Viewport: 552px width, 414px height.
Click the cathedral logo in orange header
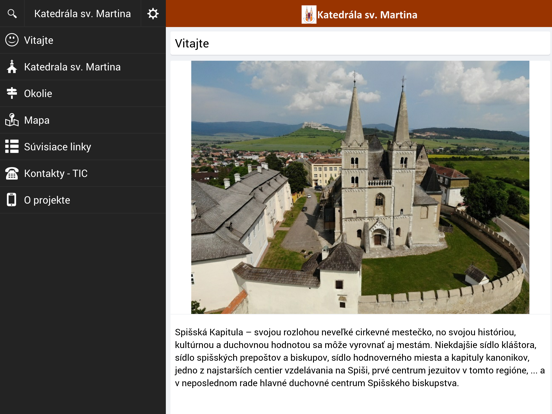[x=309, y=14]
